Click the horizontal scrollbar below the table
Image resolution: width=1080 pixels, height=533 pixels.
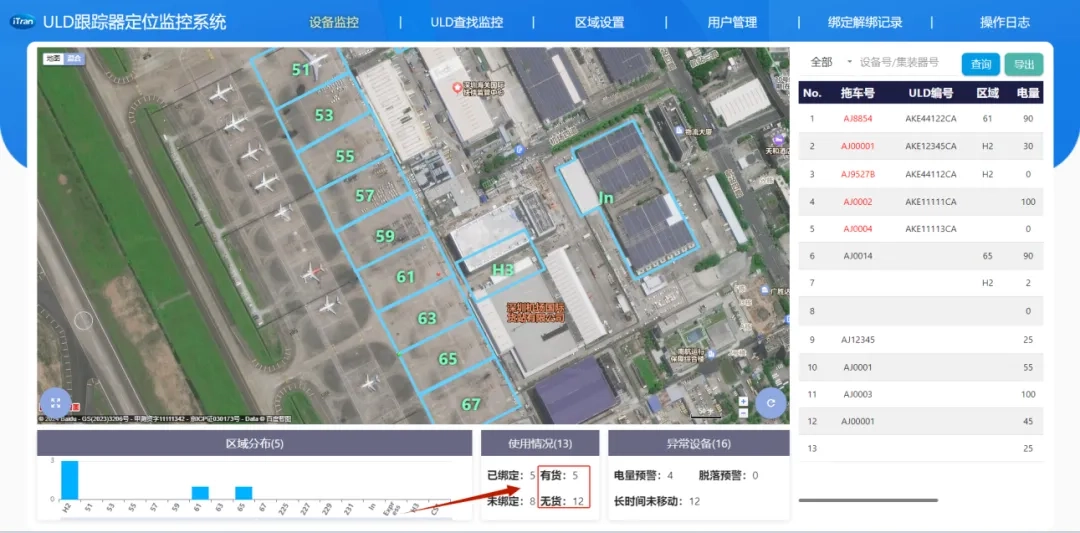tap(868, 500)
